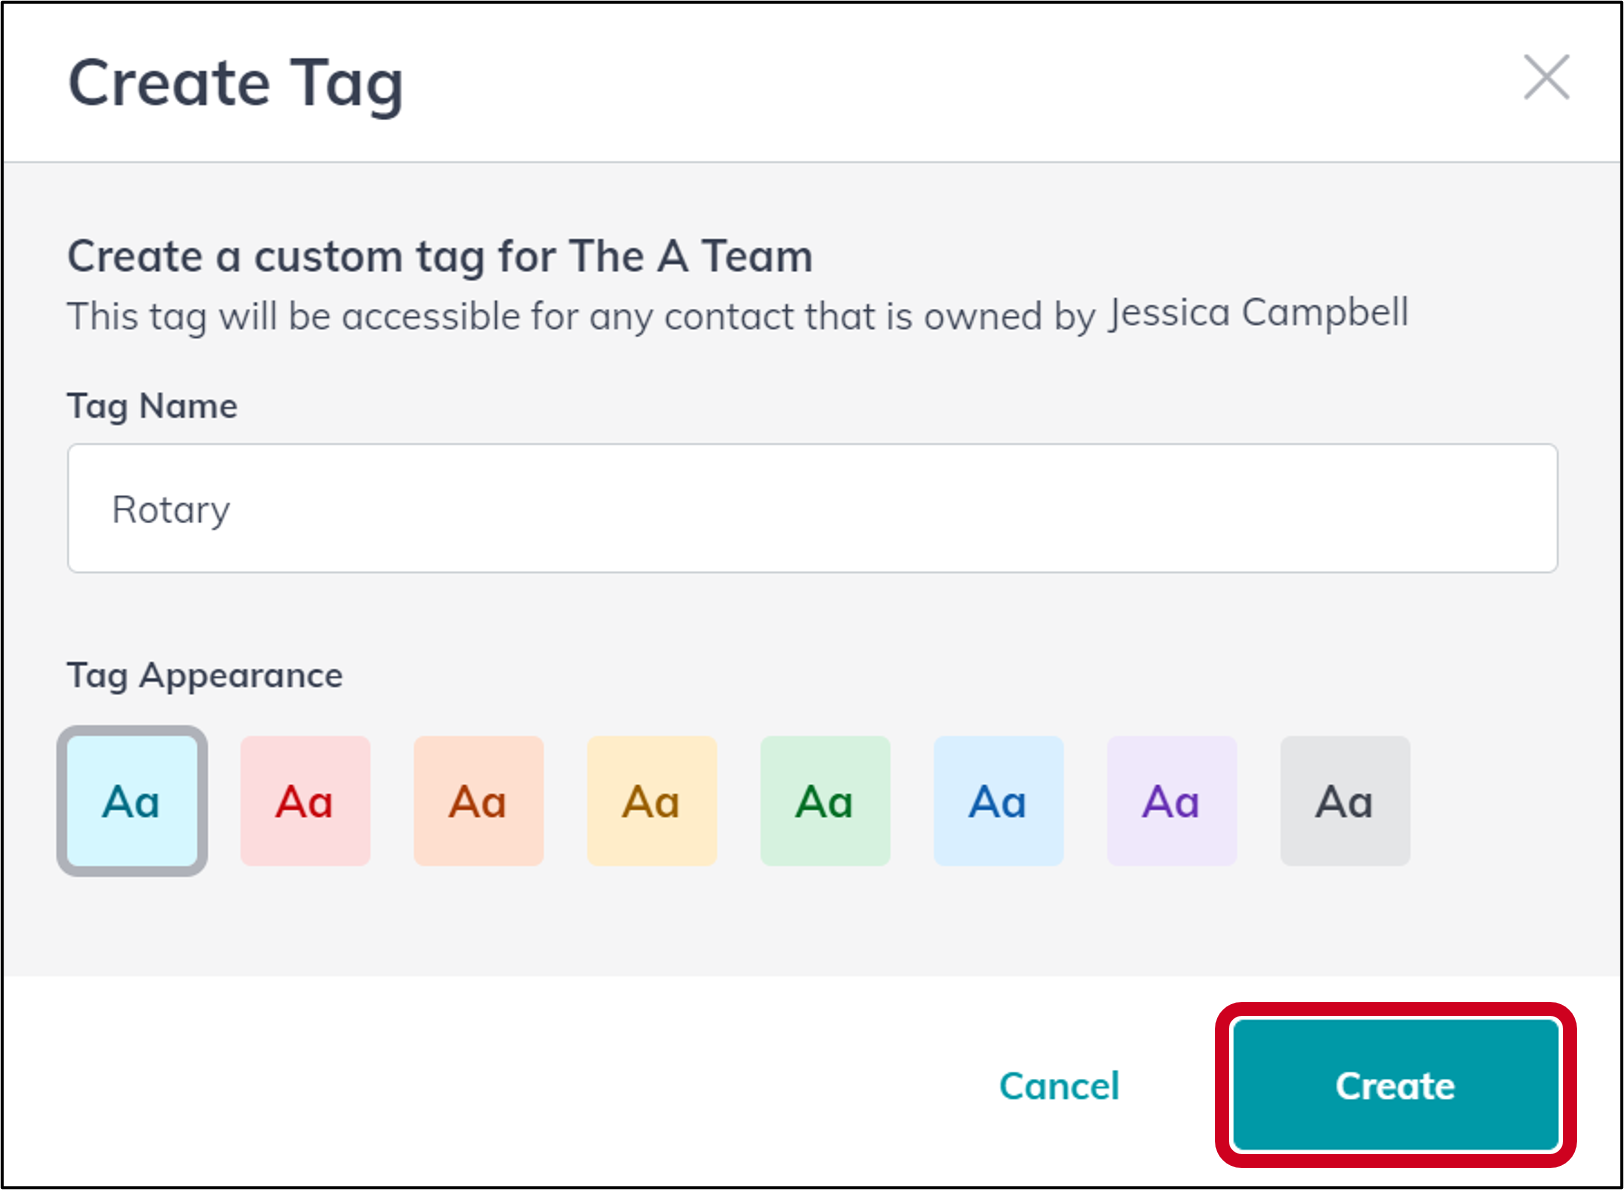Dismiss the dialog with the X icon
Image resolution: width=1624 pixels, height=1190 pixels.
pyautogui.click(x=1547, y=78)
